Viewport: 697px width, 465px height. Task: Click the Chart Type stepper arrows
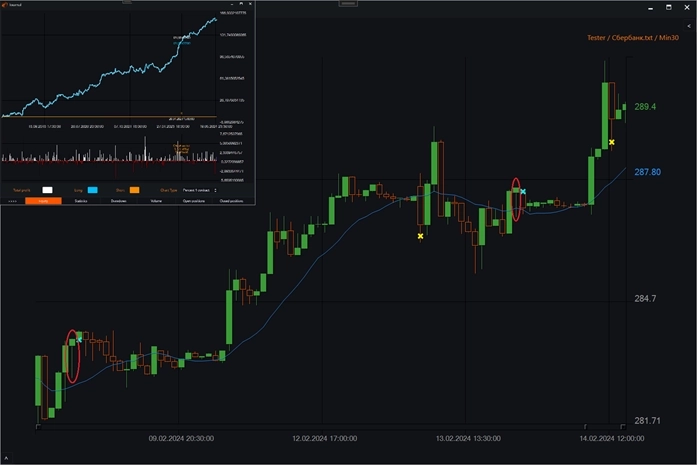click(x=216, y=190)
